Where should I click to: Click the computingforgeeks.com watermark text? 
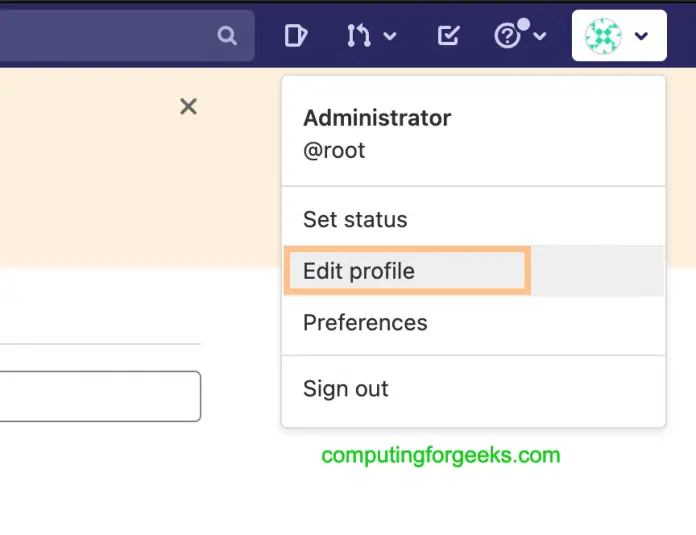[x=440, y=456]
